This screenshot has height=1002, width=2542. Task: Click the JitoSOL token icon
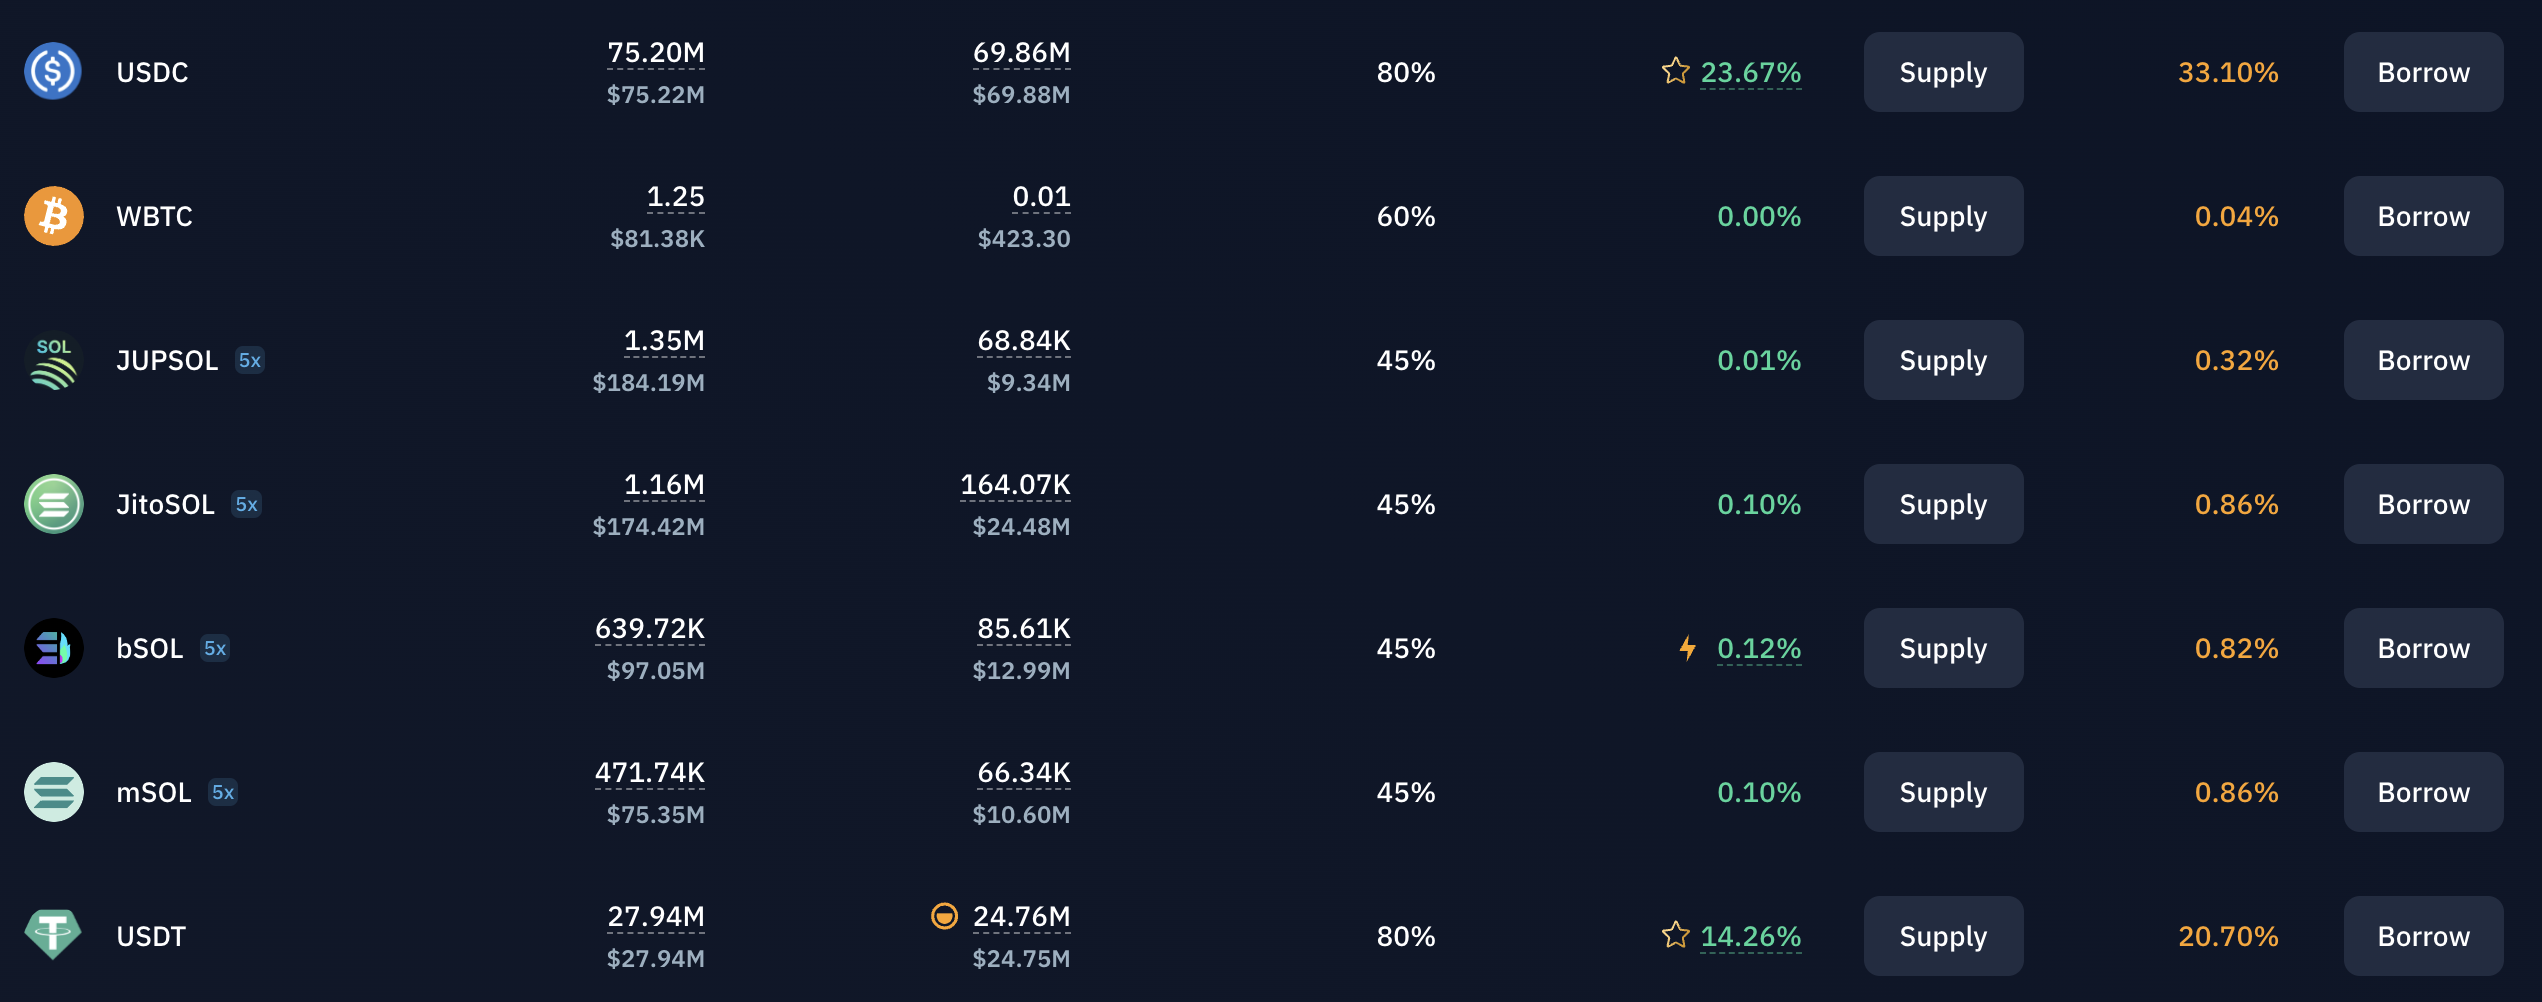pos(53,504)
